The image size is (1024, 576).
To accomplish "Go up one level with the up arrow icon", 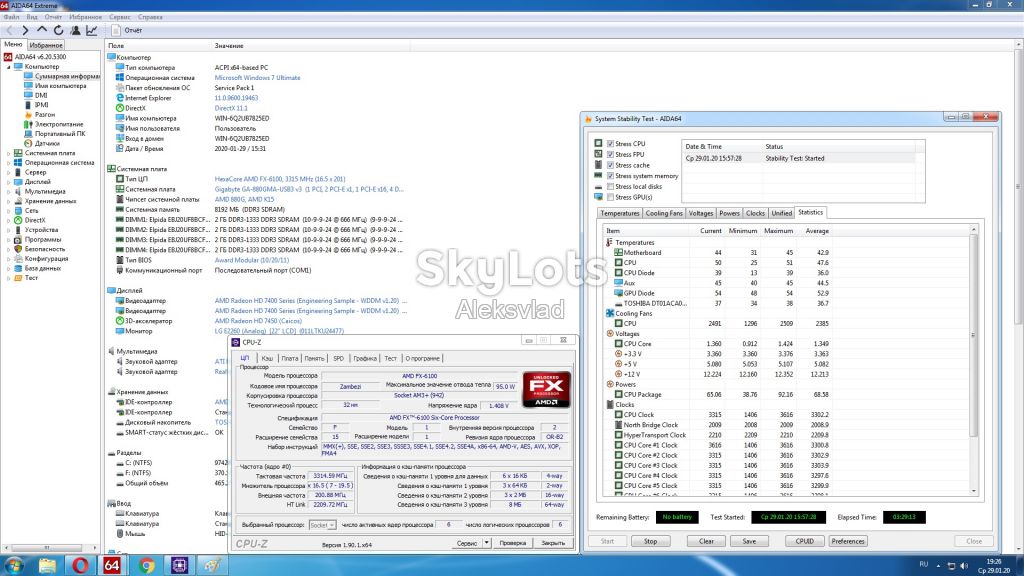I will point(42,30).
